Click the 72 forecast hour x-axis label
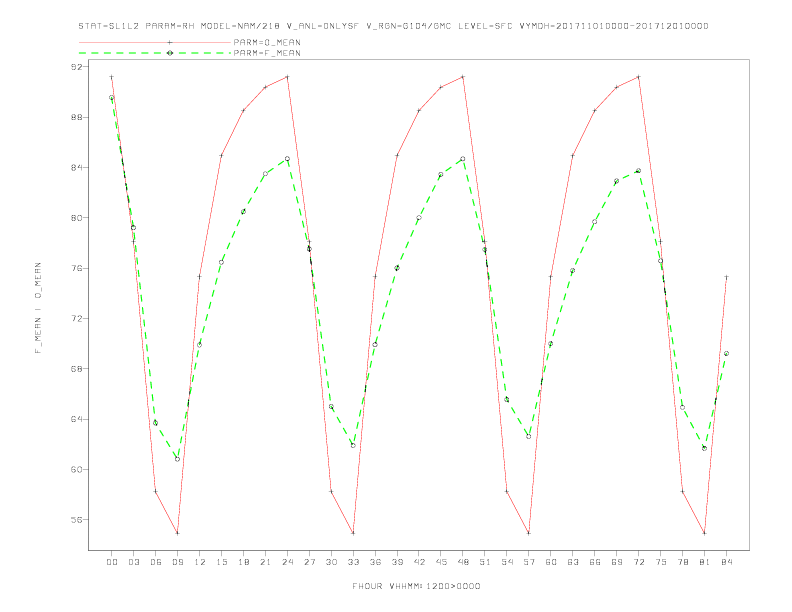 (639, 562)
